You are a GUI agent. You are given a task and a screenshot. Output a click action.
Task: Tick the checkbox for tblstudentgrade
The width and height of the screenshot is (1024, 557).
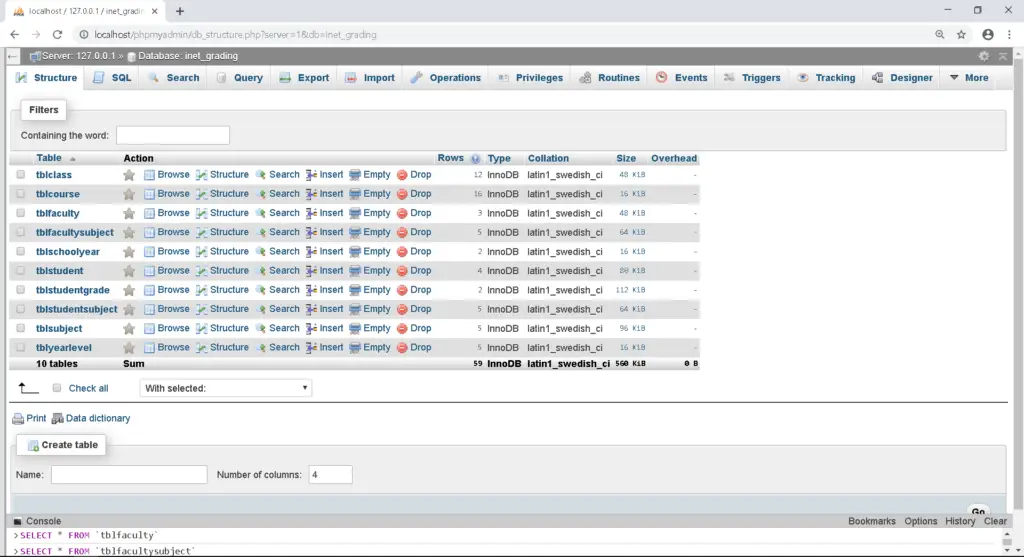click(x=20, y=290)
